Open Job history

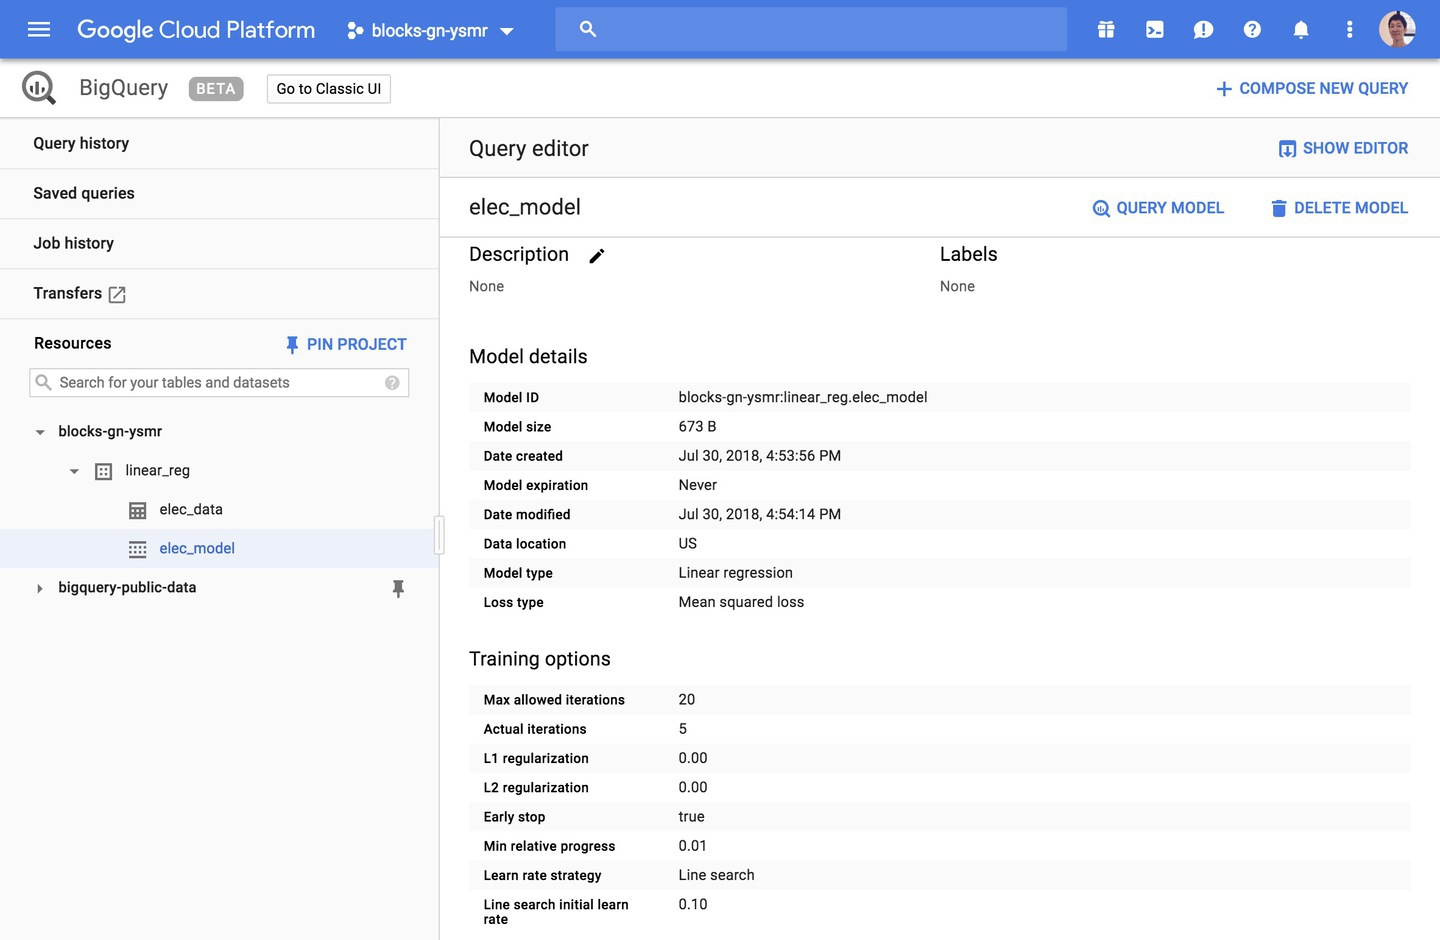click(74, 243)
